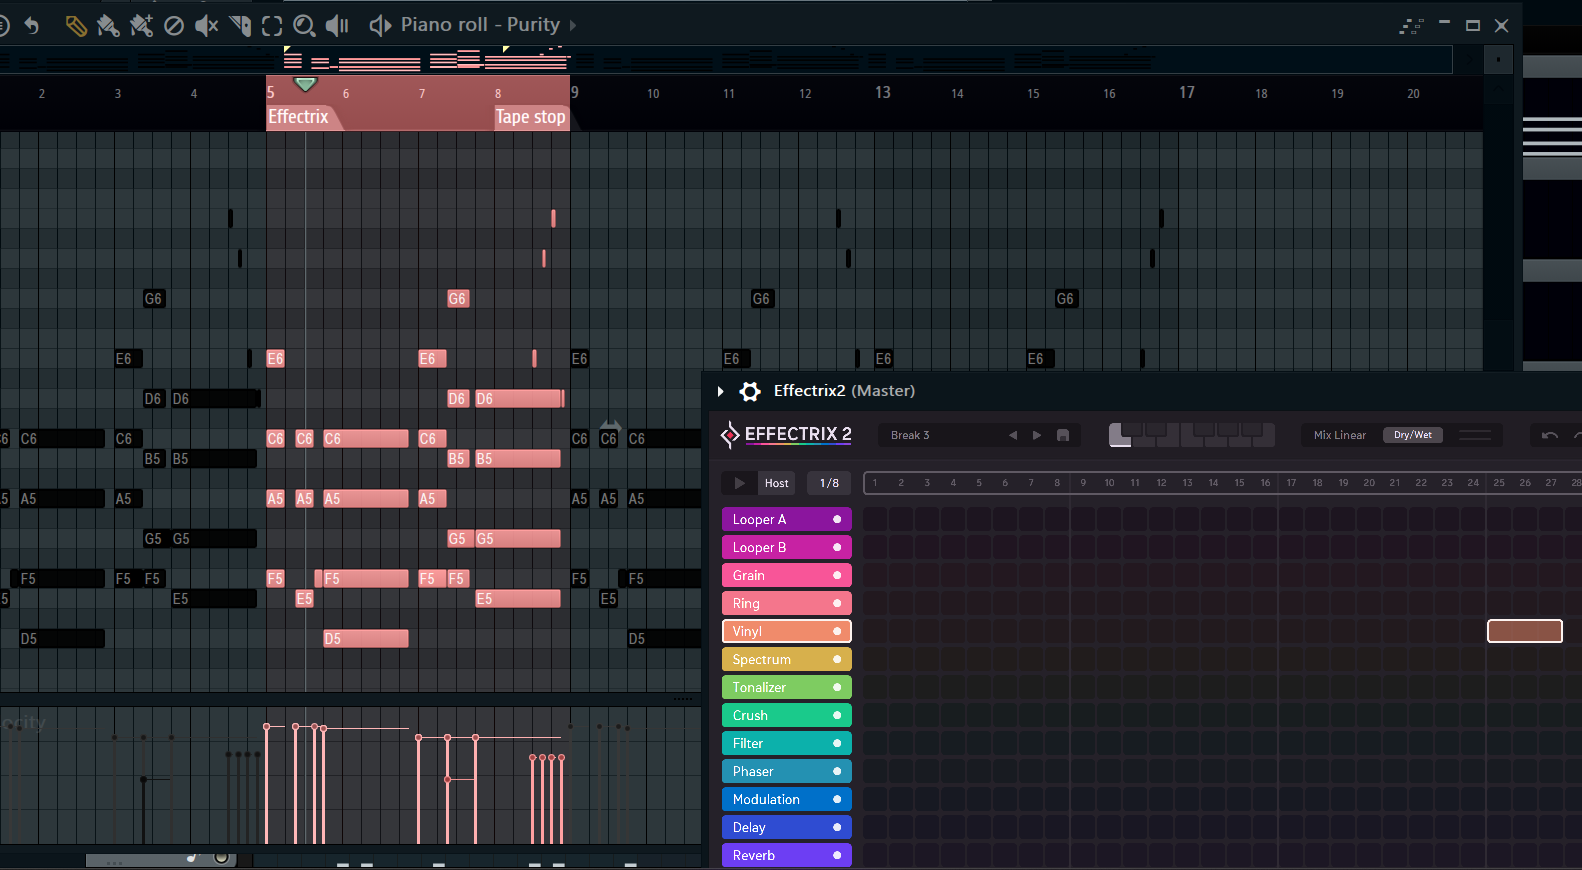Adjust the Dry/Wet mix slider

coord(1475,435)
